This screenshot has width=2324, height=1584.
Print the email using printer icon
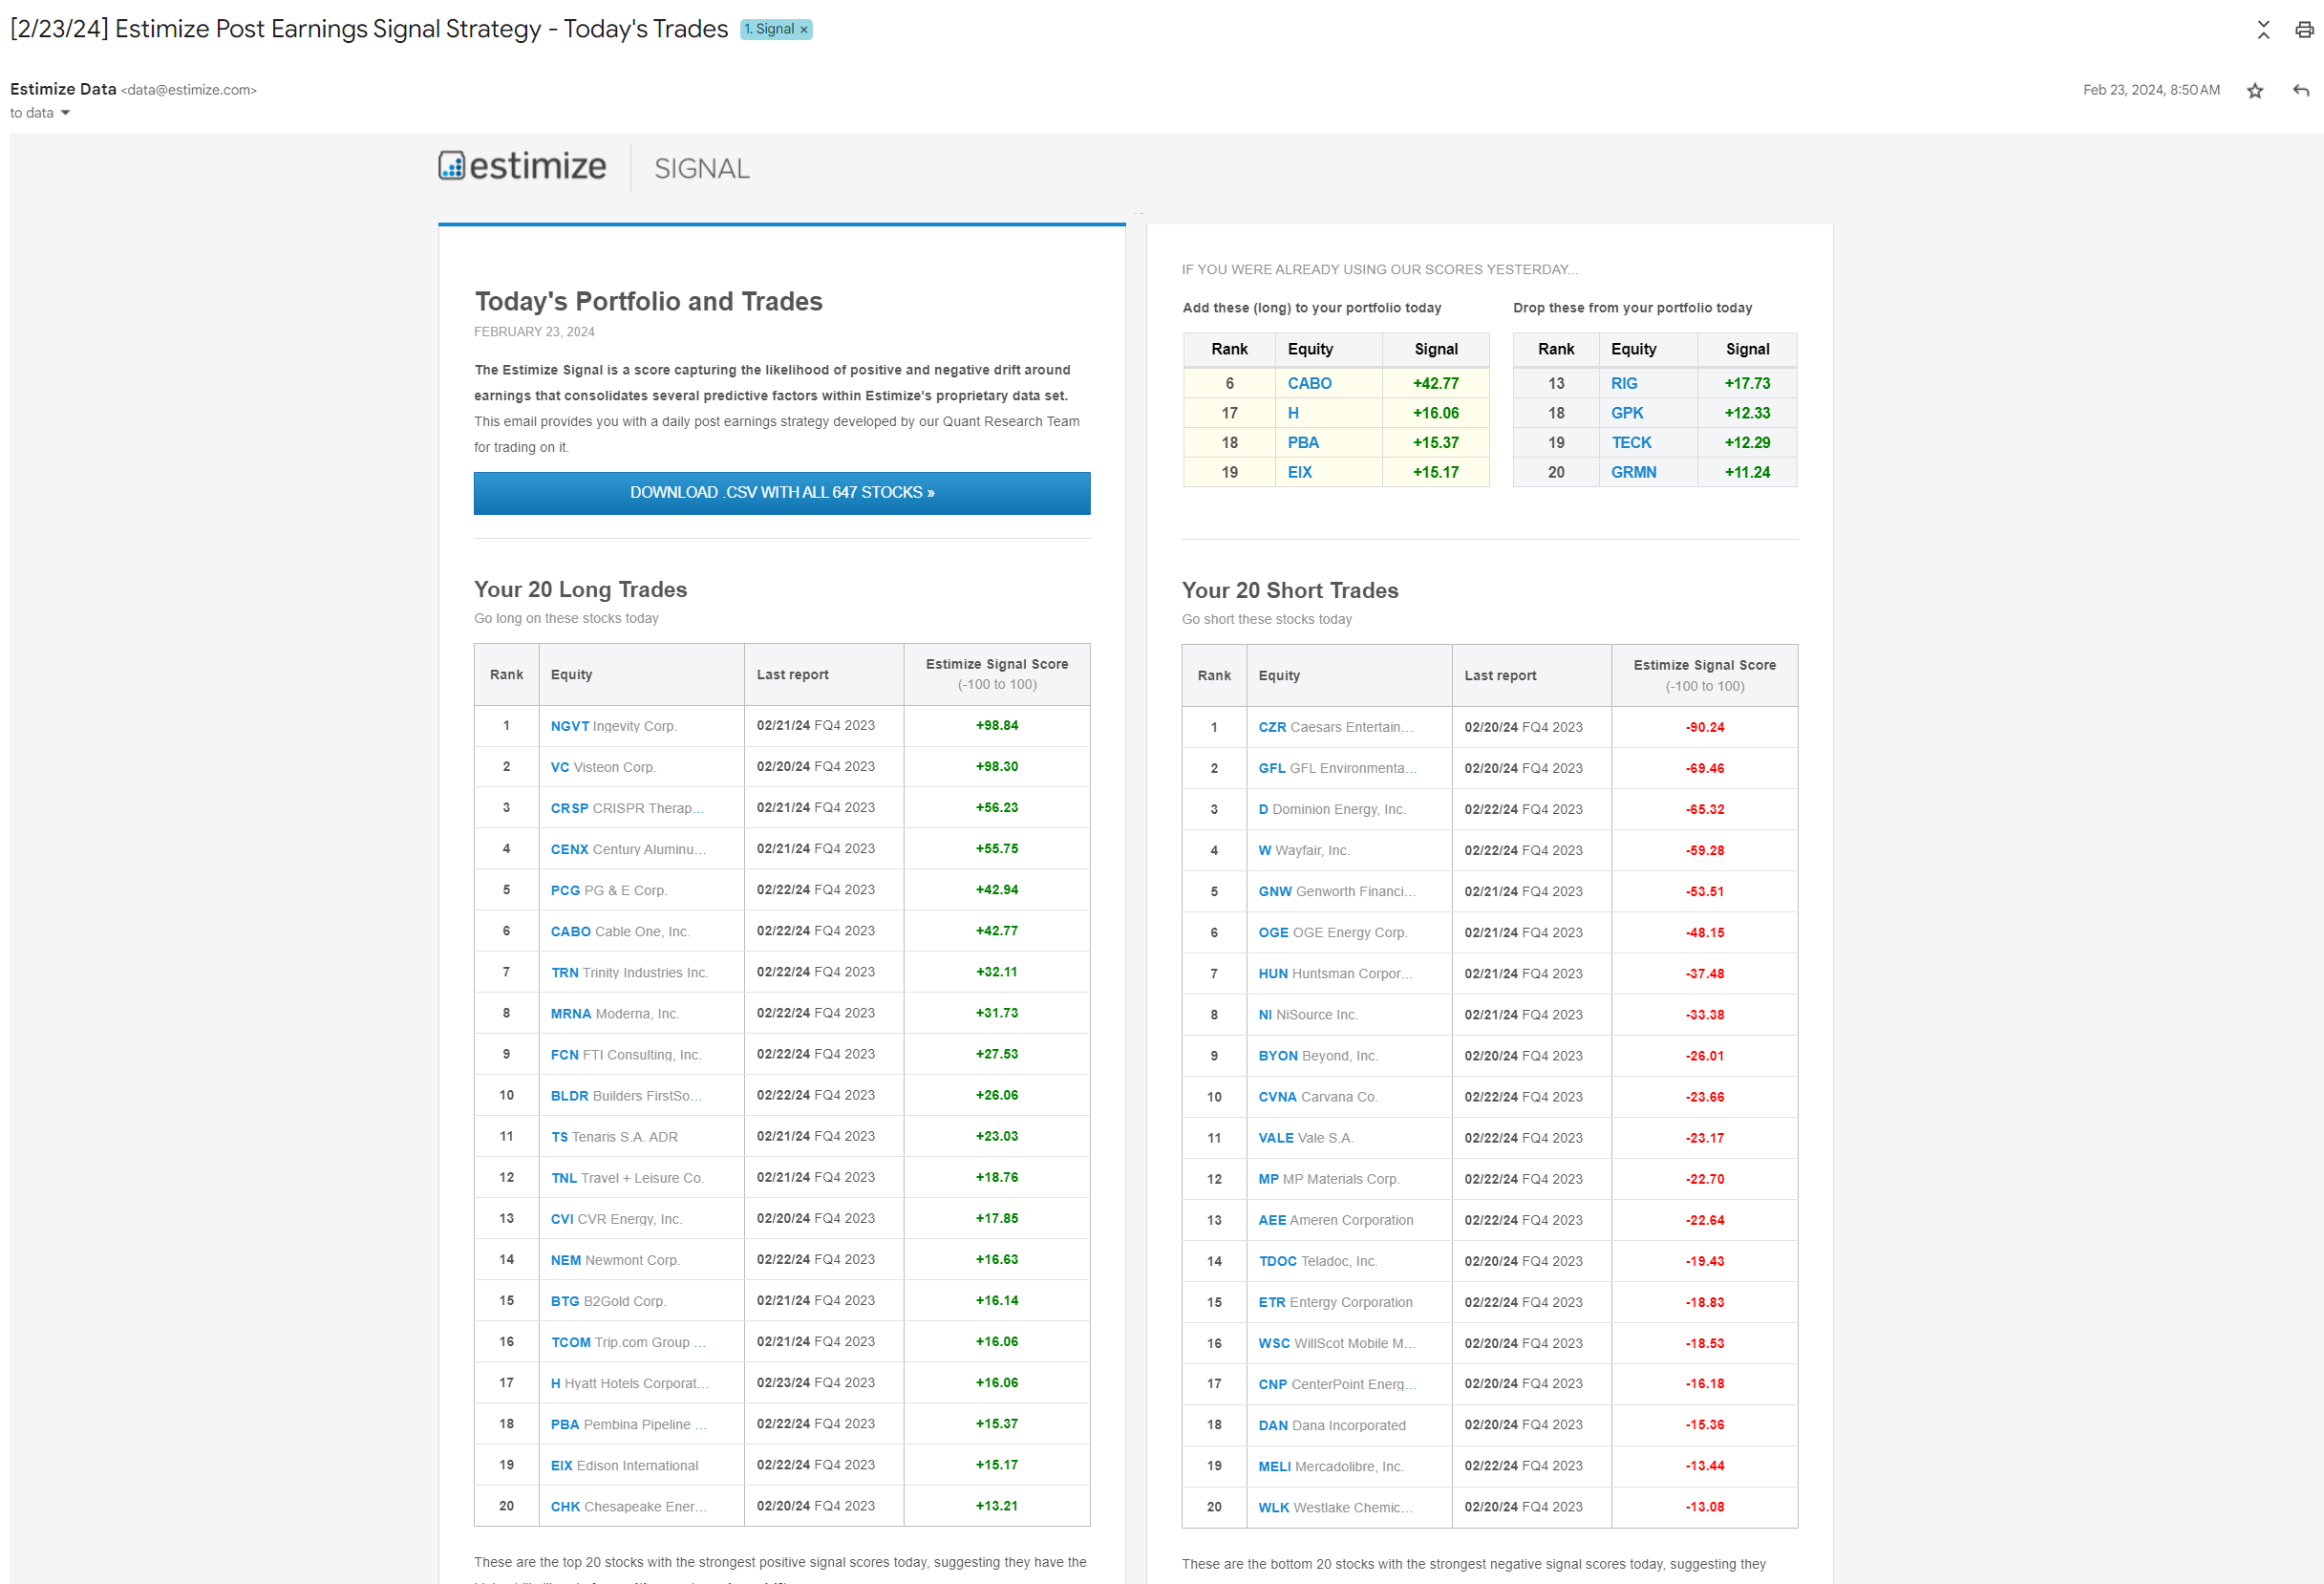(2304, 30)
